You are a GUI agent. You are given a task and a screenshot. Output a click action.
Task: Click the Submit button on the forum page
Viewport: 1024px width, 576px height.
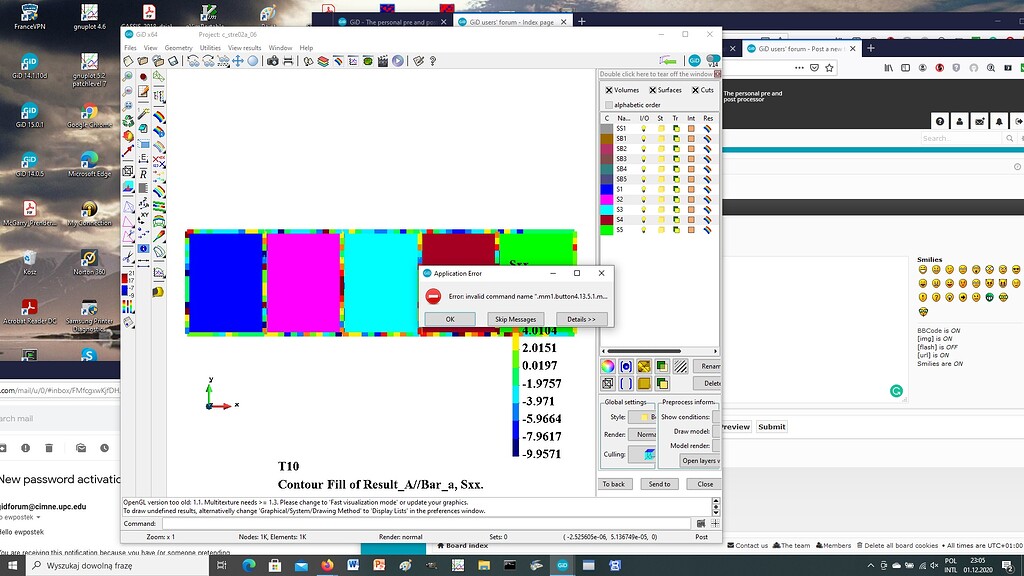(x=771, y=426)
